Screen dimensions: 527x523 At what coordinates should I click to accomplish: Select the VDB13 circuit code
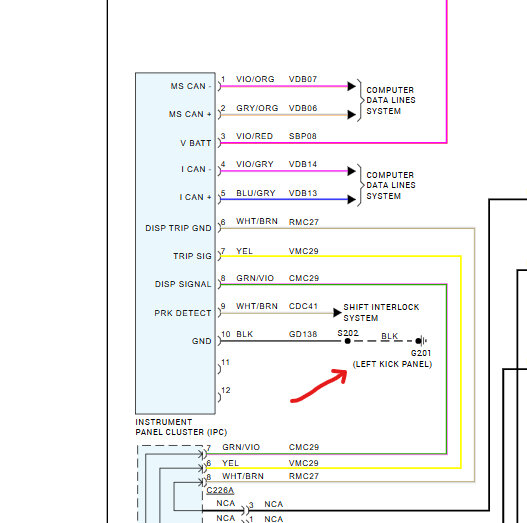tap(303, 193)
